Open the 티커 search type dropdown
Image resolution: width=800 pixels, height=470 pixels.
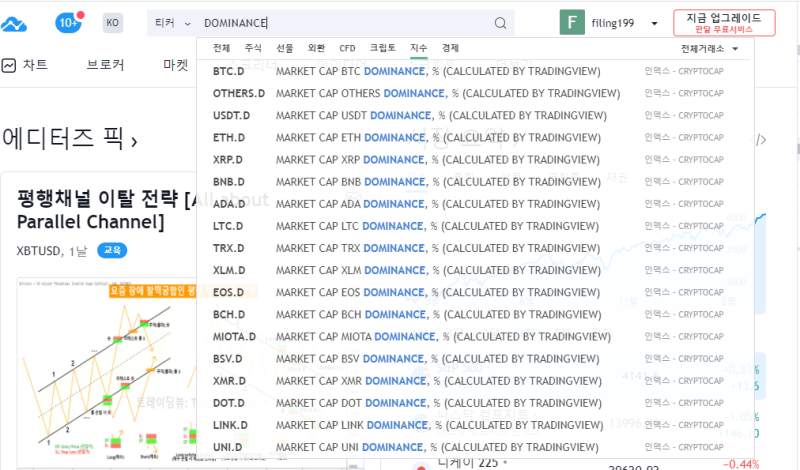point(172,23)
